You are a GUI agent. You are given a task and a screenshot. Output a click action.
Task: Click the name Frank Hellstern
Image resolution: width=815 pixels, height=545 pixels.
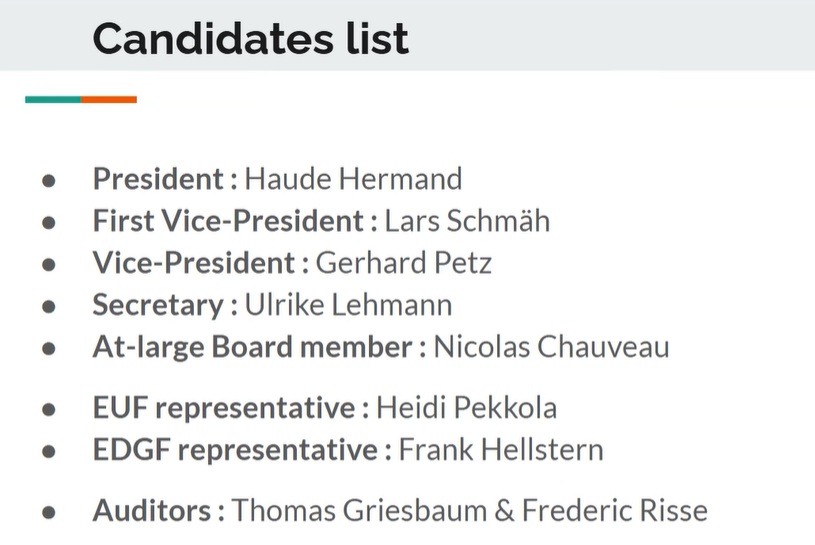click(x=501, y=449)
